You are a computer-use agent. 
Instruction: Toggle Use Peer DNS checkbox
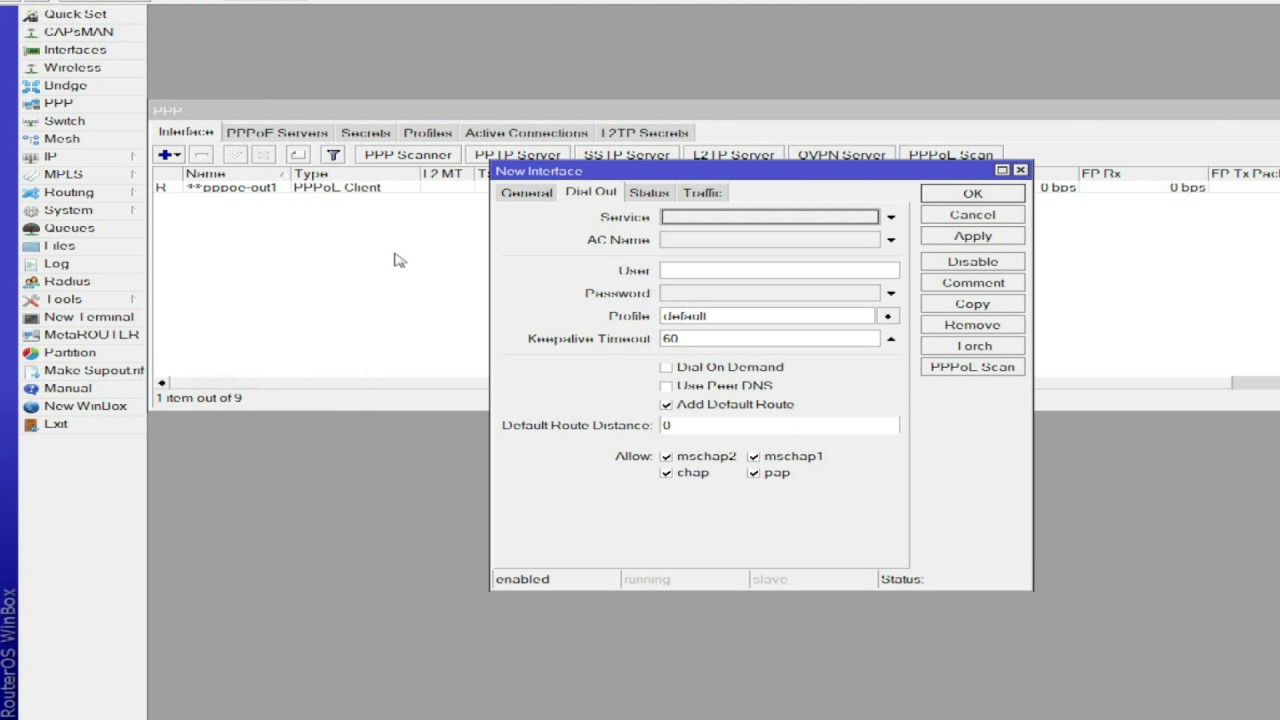666,386
